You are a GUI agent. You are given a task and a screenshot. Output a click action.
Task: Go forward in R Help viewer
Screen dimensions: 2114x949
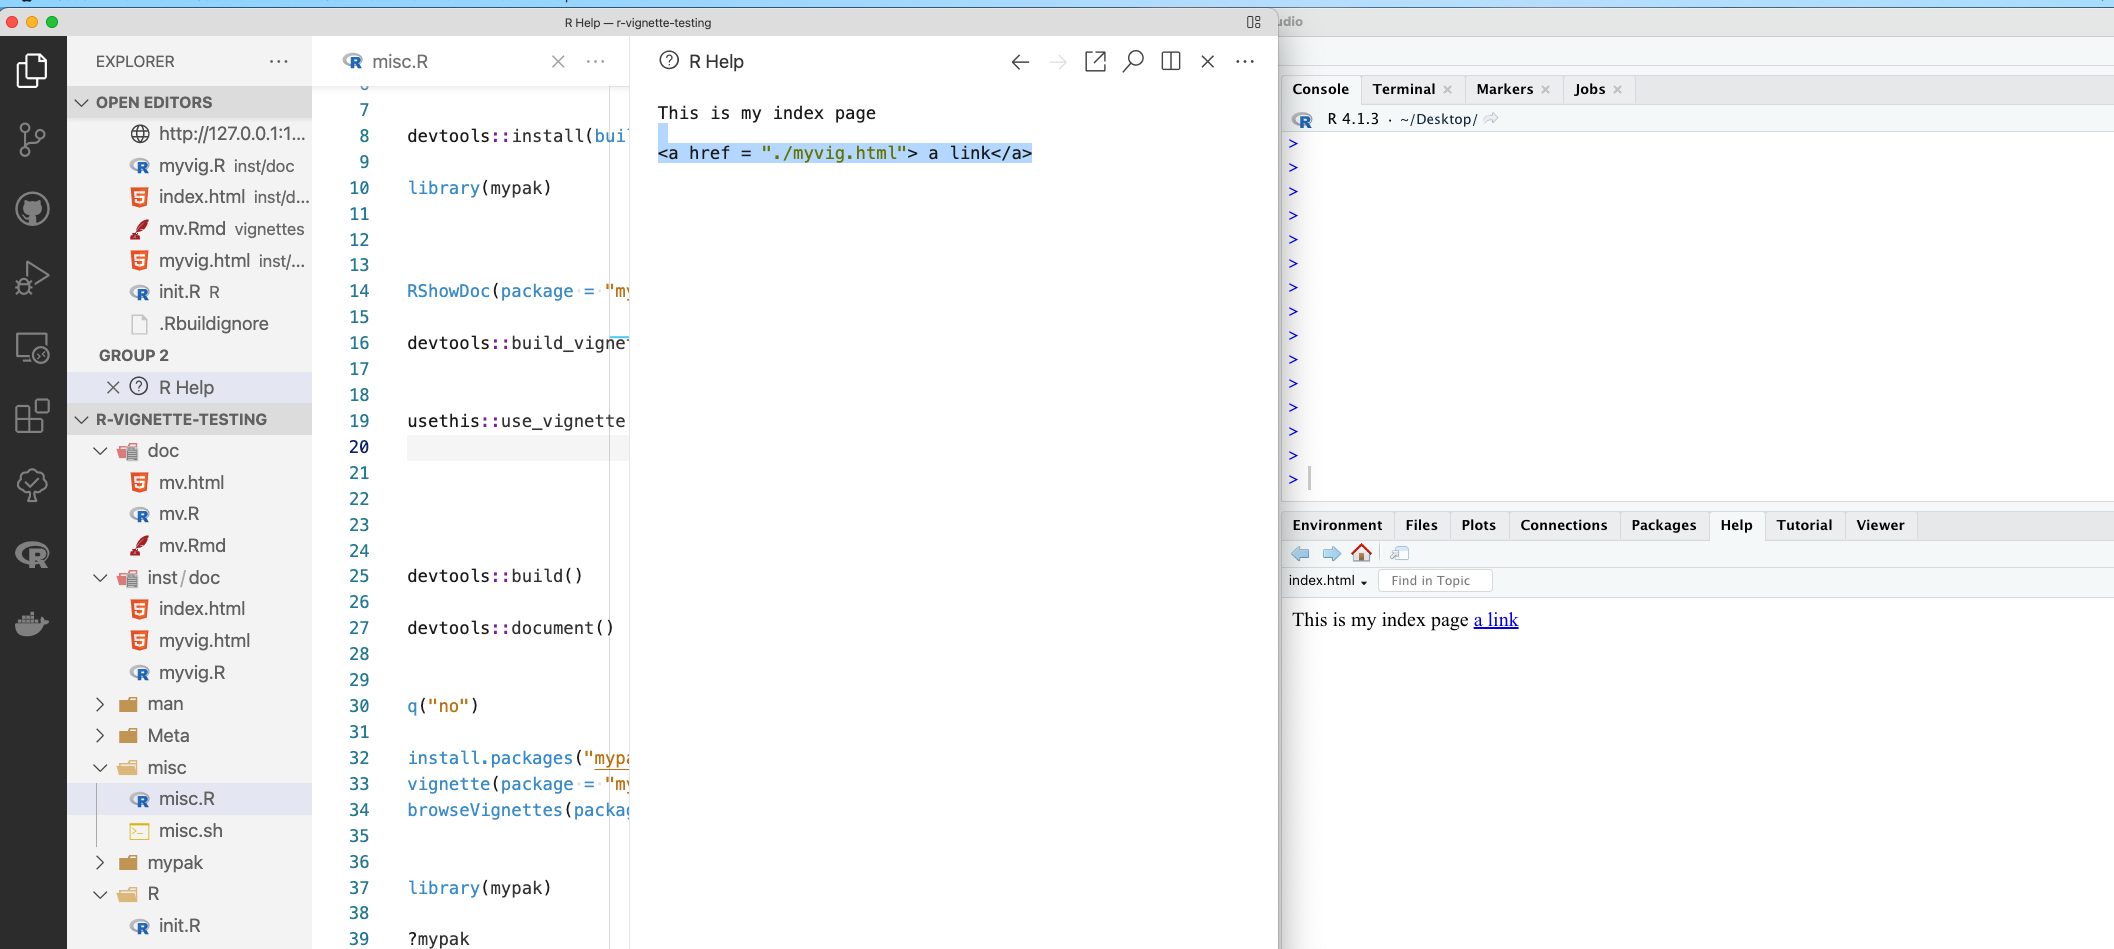pos(1057,62)
